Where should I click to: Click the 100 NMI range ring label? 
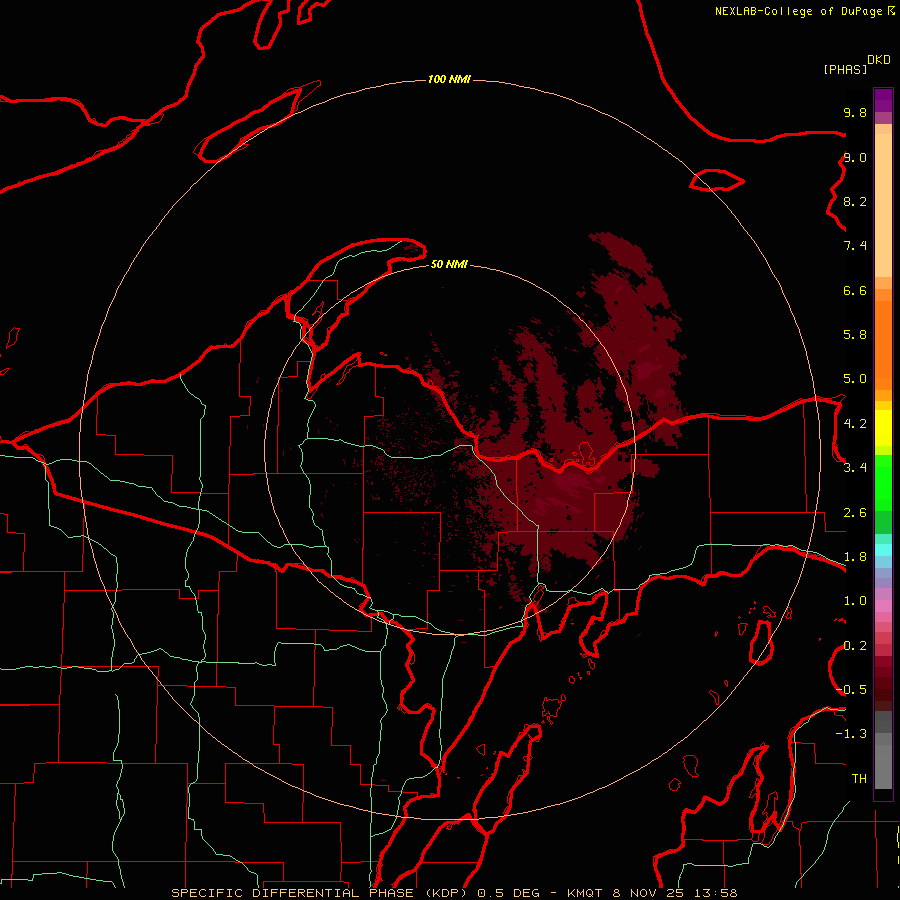click(x=449, y=79)
